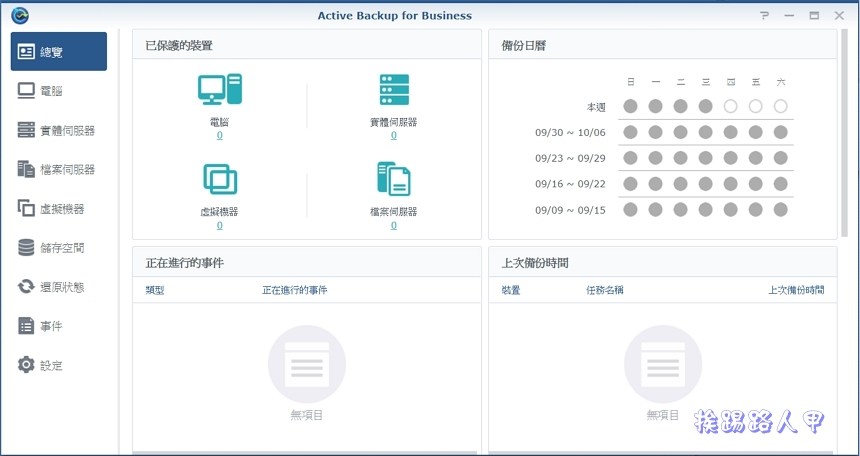The height and width of the screenshot is (456, 860).
Task: Open the 總覽 overview page
Action: pyautogui.click(x=59, y=52)
